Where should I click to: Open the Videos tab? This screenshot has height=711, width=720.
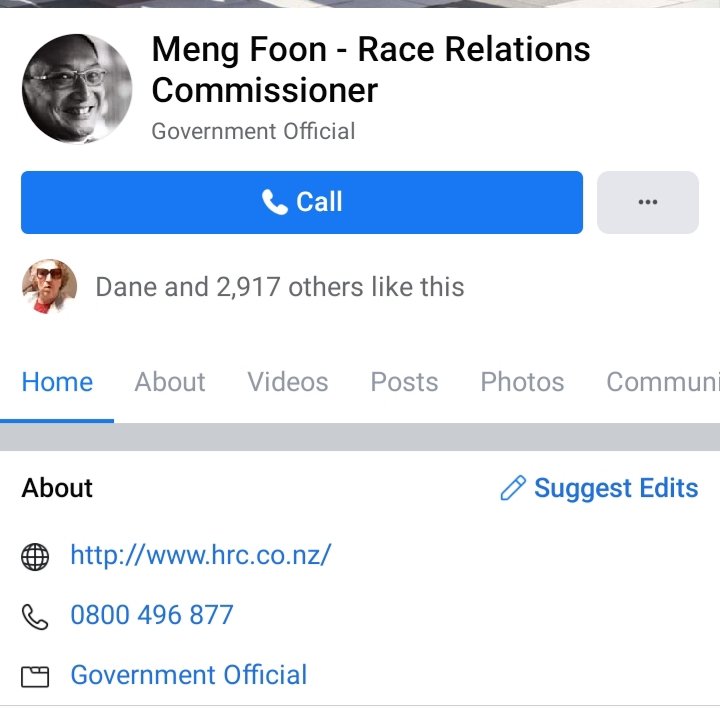coord(288,382)
